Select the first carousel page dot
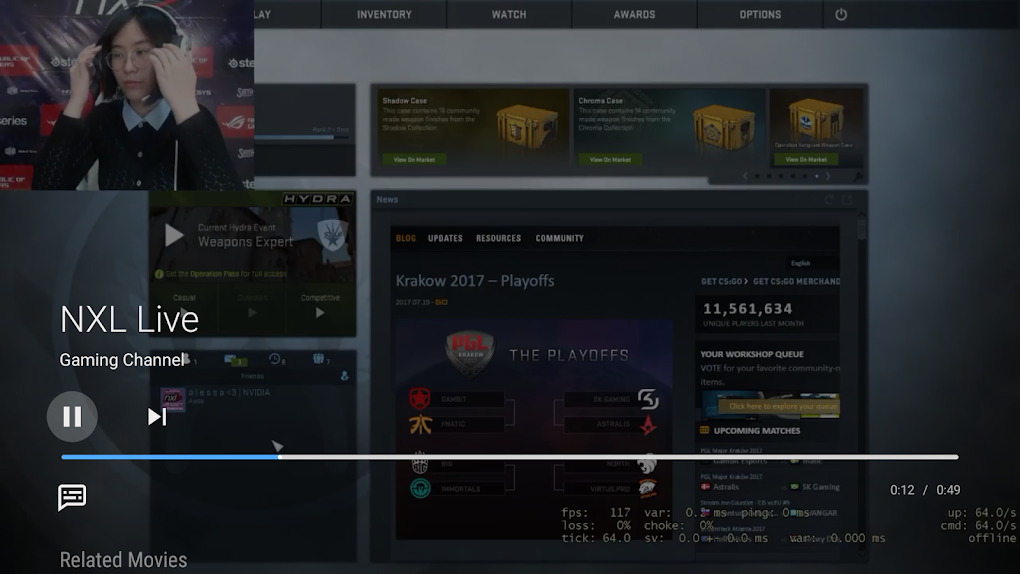This screenshot has width=1020, height=574. (757, 176)
